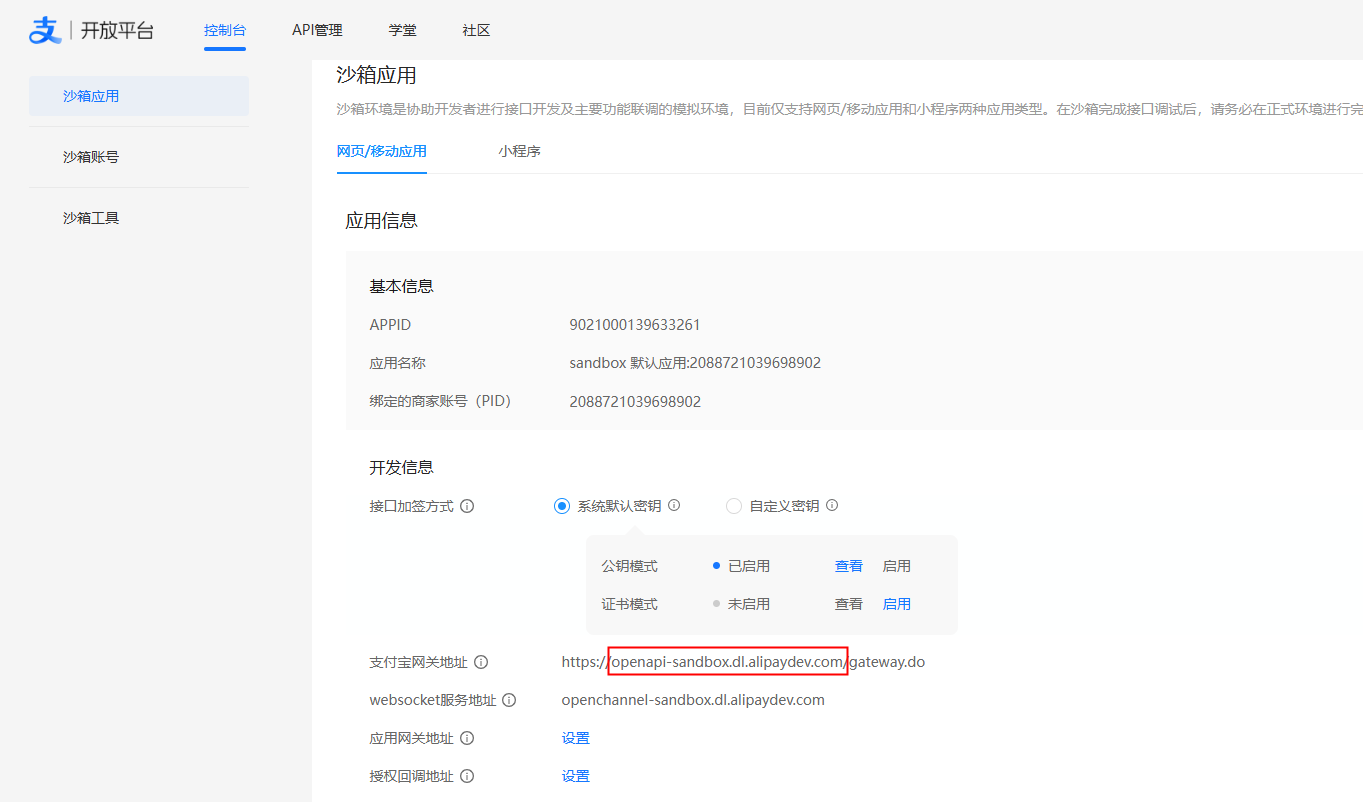
Task: Click openchannel-sandbox.dl.alipaydev.com address
Action: (x=693, y=700)
